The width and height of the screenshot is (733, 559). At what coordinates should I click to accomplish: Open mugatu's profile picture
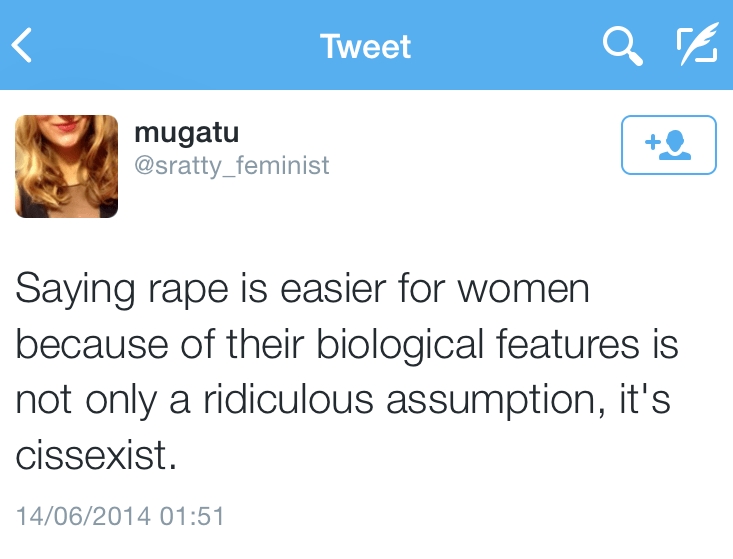(66, 166)
